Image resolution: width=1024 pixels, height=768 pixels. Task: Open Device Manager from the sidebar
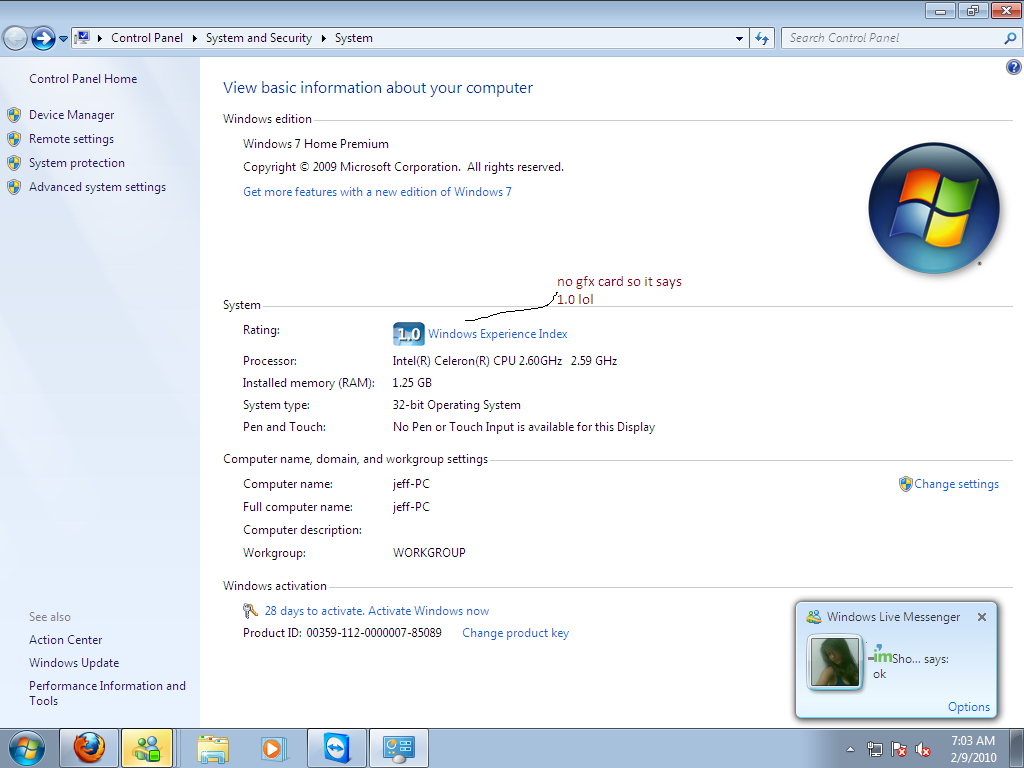(x=71, y=115)
